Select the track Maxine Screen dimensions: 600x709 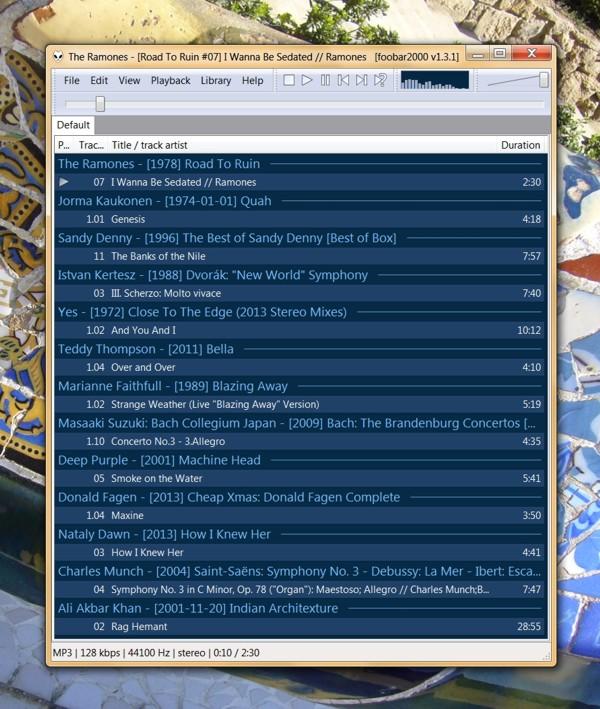pyautogui.click(x=301, y=515)
